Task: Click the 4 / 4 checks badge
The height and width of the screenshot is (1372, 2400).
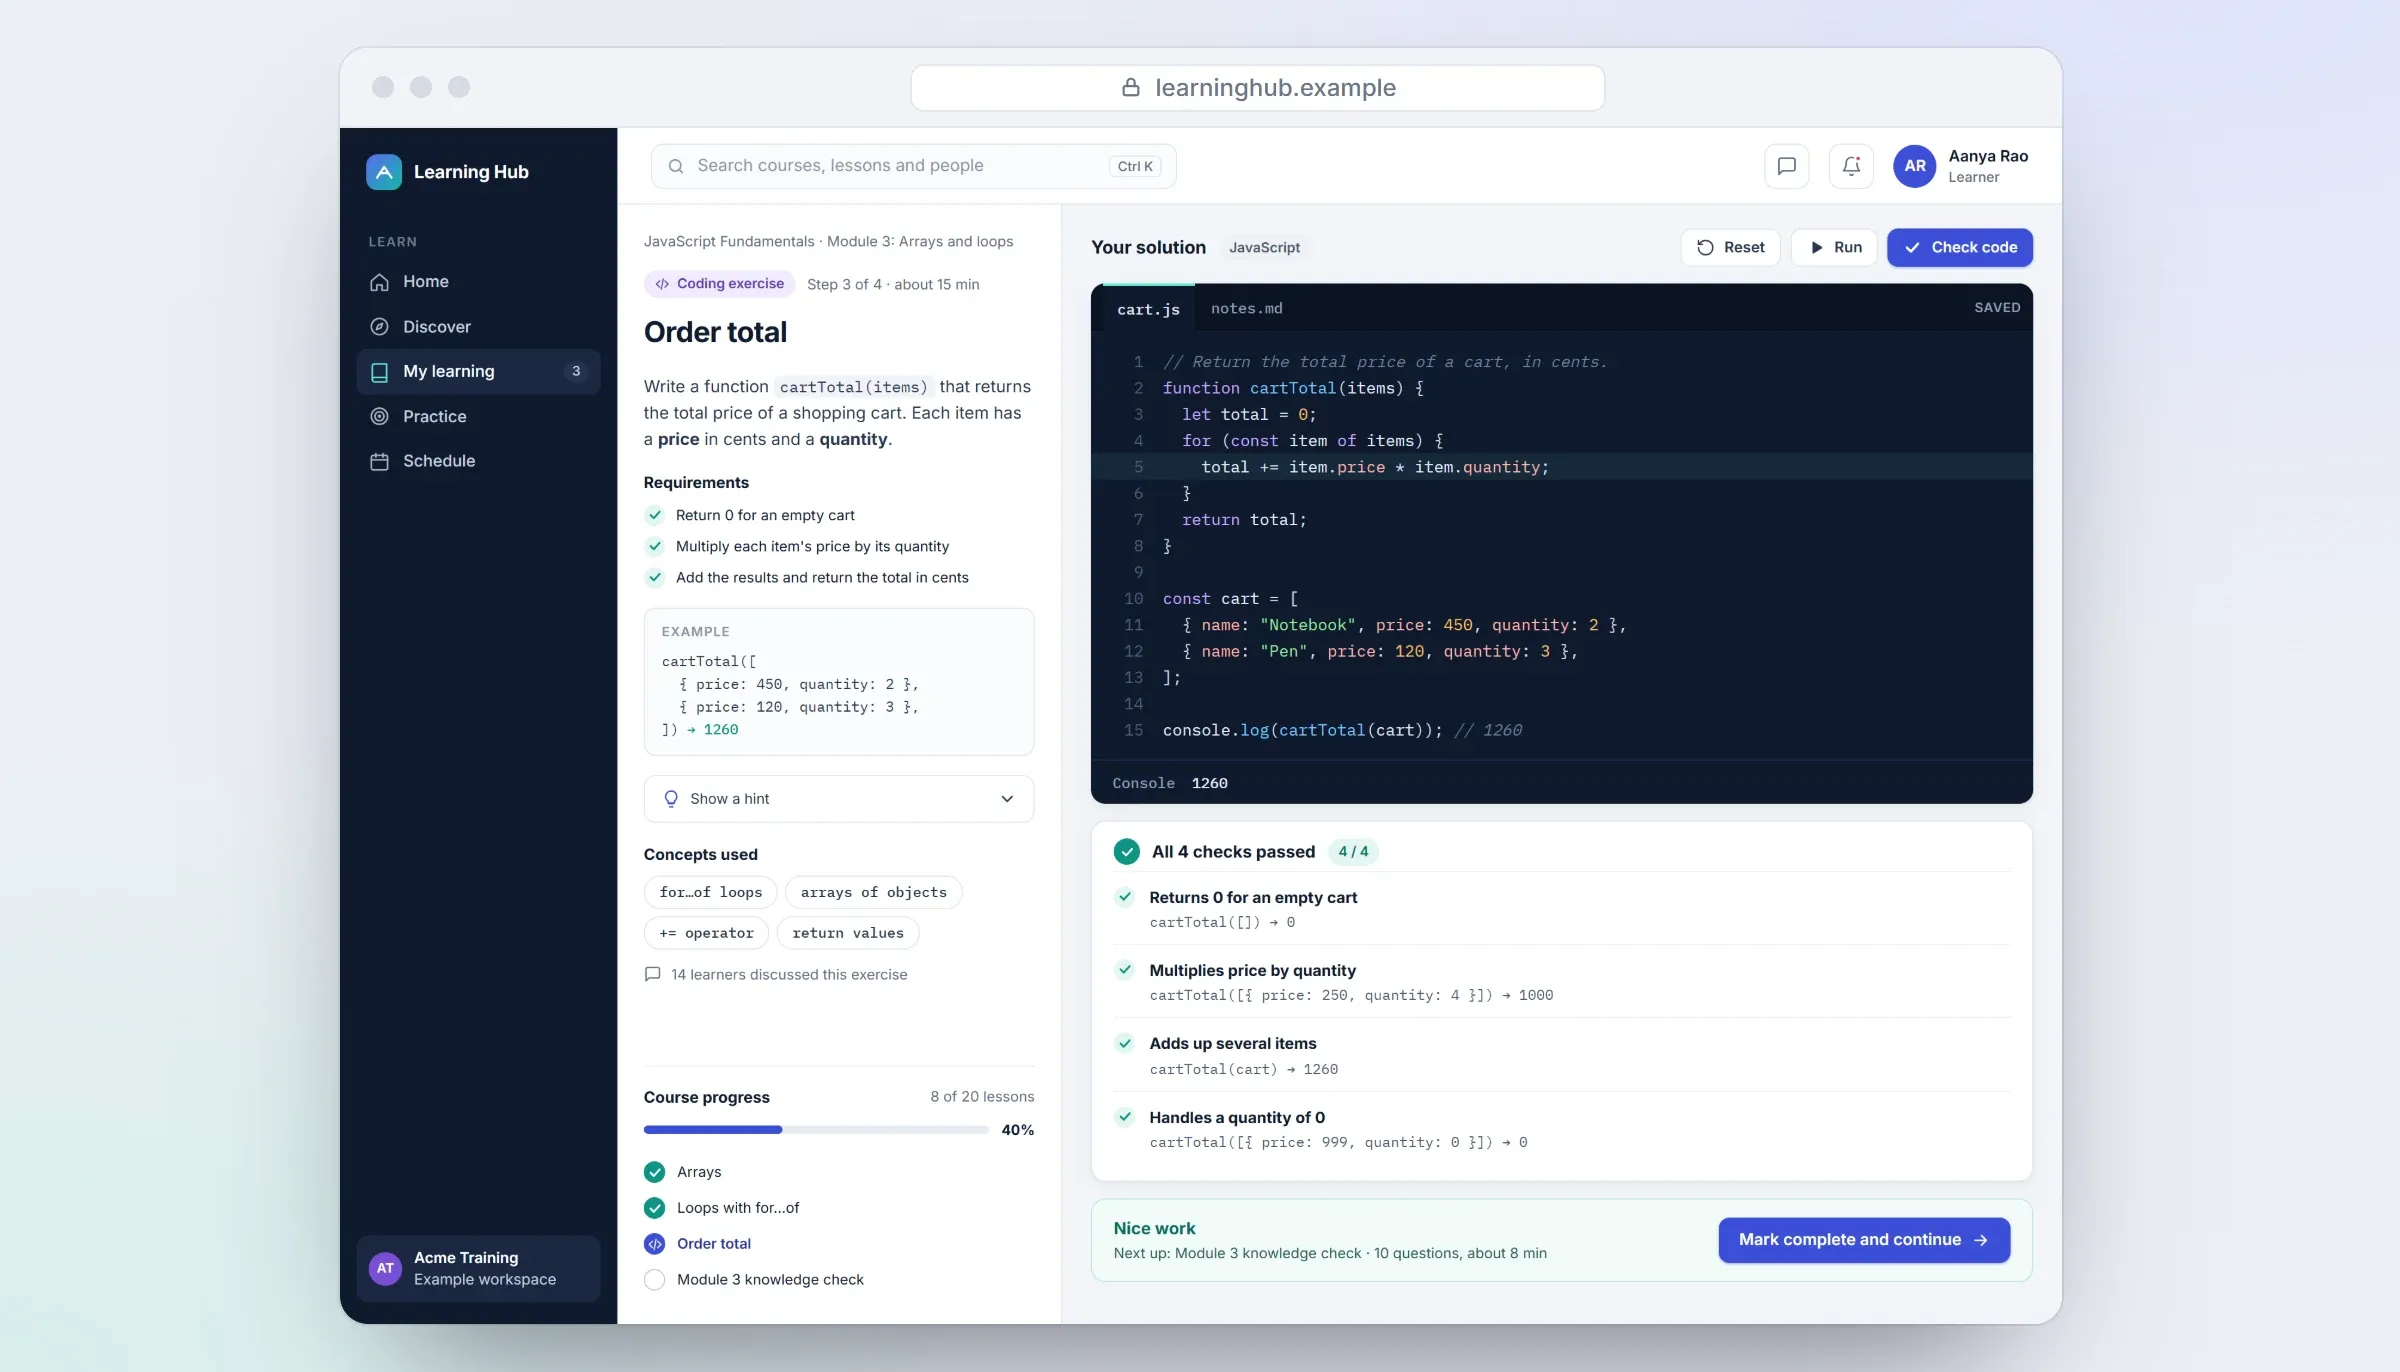Action: tap(1353, 852)
